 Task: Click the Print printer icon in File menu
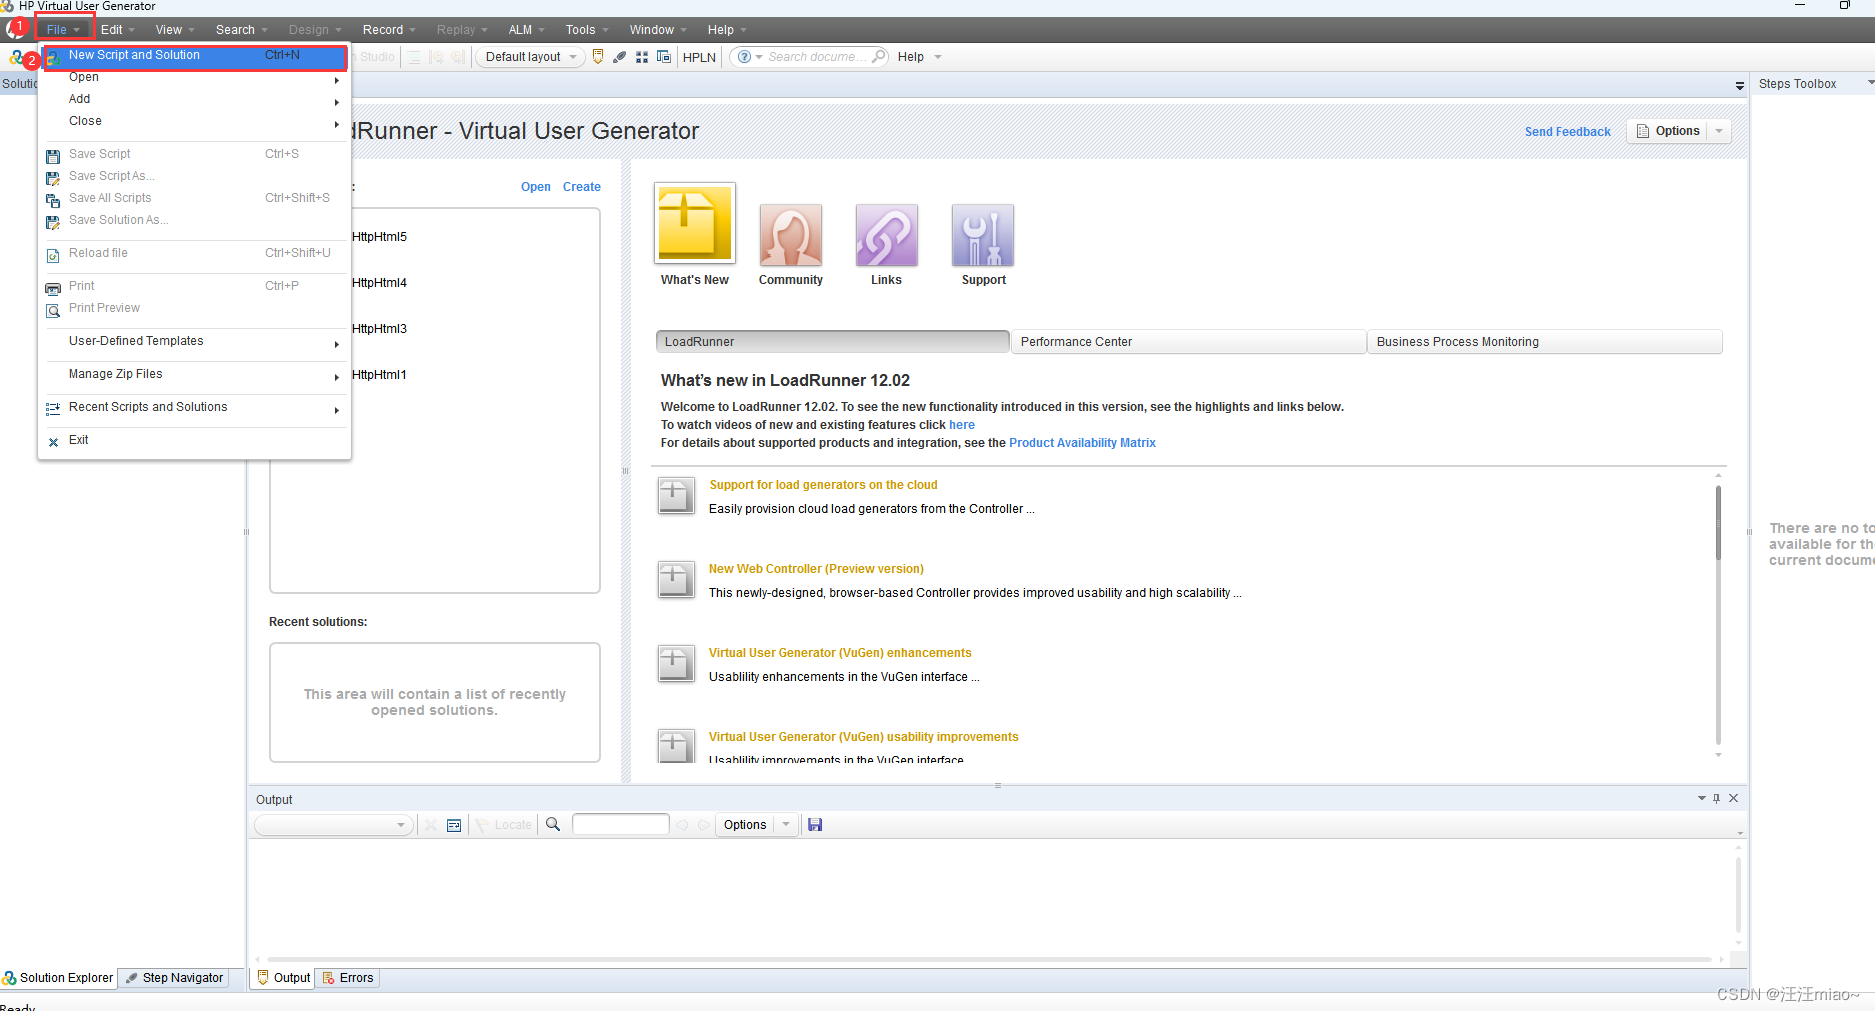click(x=53, y=288)
